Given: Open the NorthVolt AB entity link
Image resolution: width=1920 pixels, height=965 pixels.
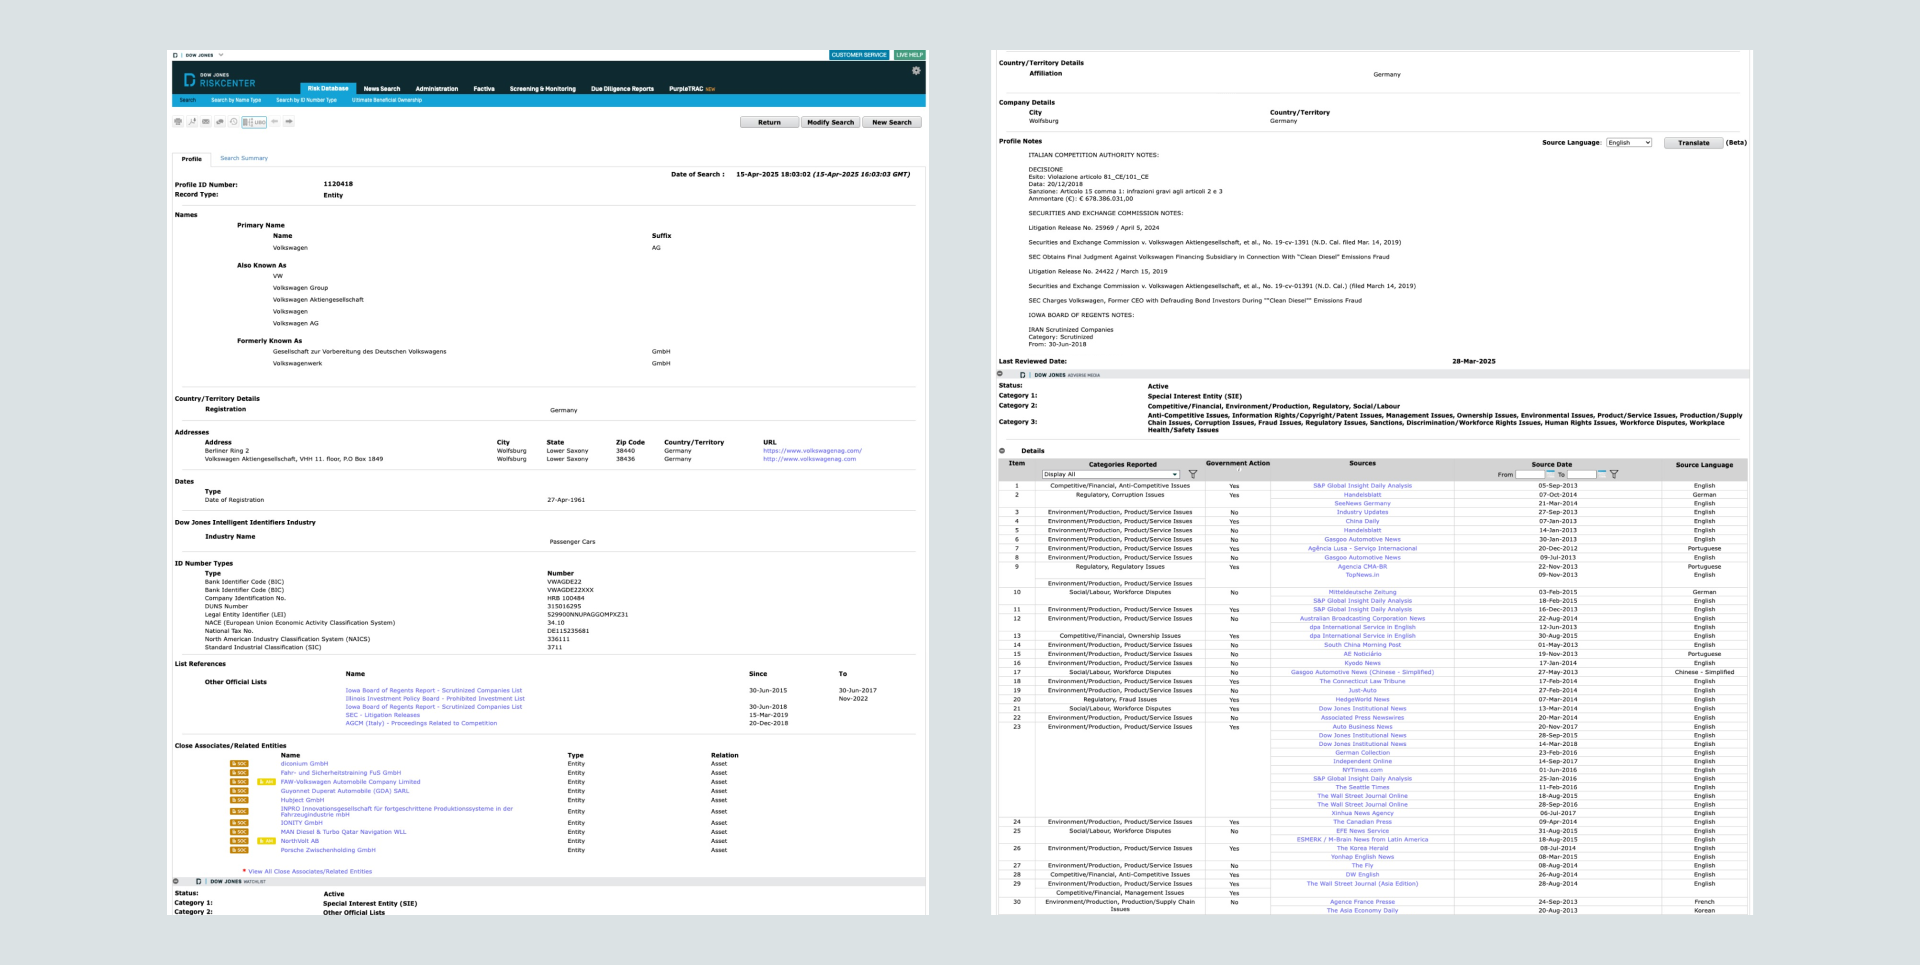Looking at the screenshot, I should [300, 841].
